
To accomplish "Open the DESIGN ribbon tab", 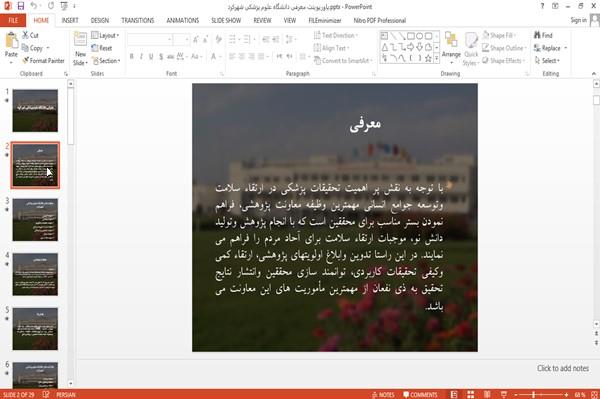I will click(x=99, y=20).
